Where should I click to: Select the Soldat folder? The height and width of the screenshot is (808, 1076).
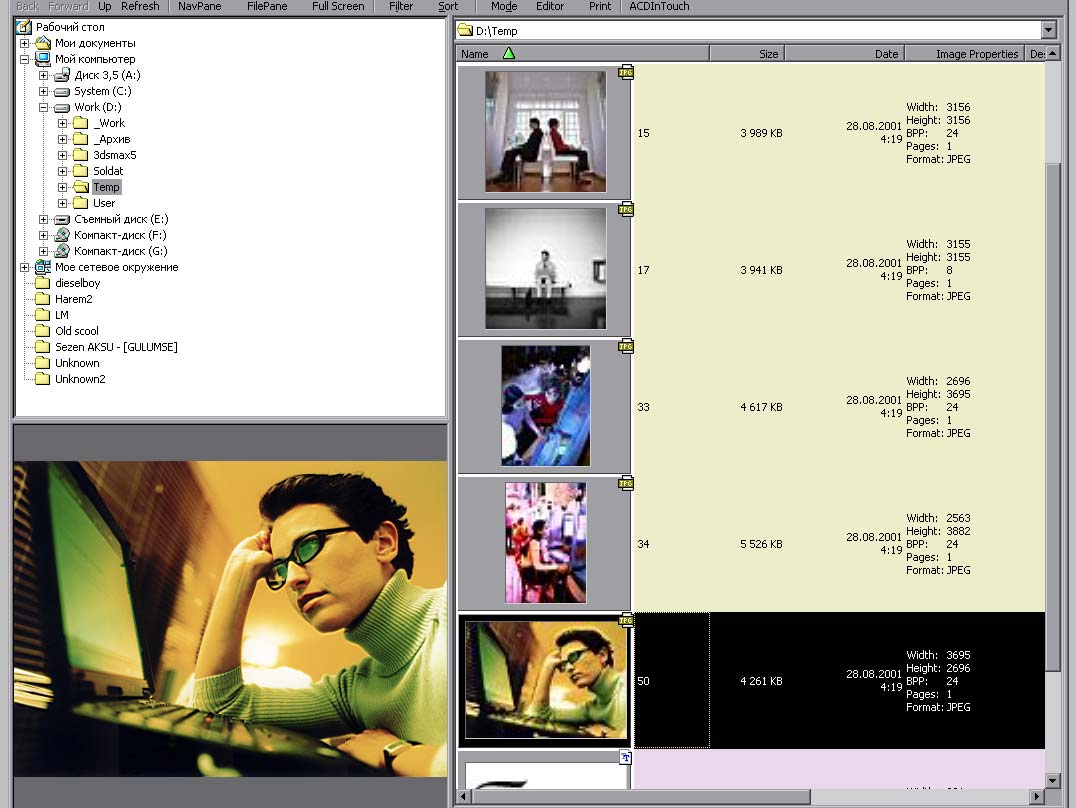click(x=108, y=171)
